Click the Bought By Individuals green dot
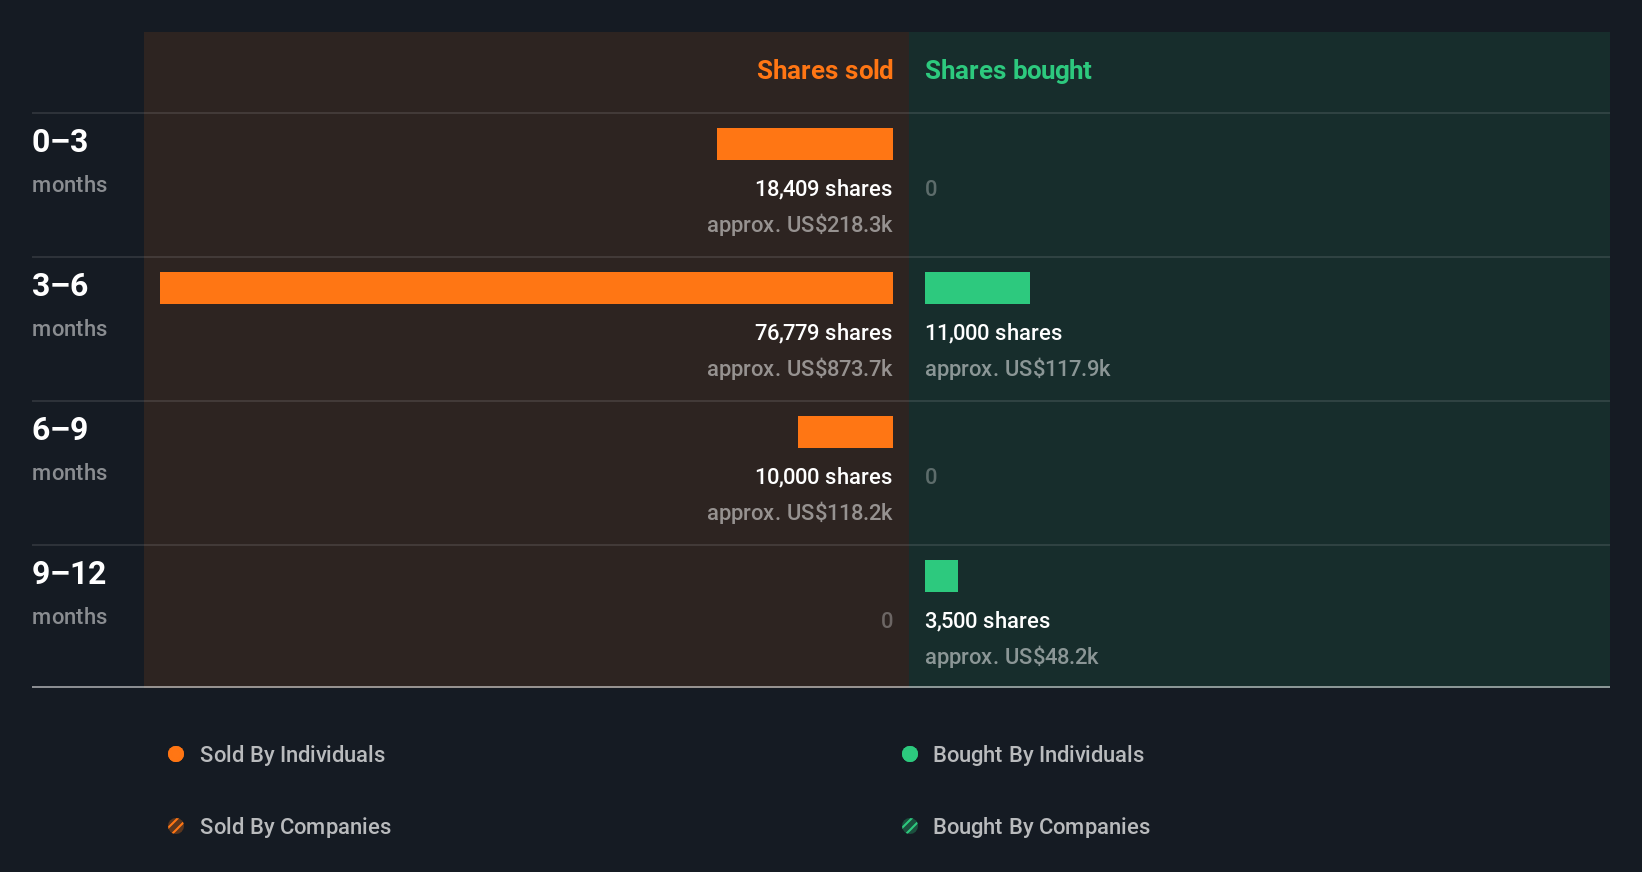The width and height of the screenshot is (1642, 872). click(910, 754)
